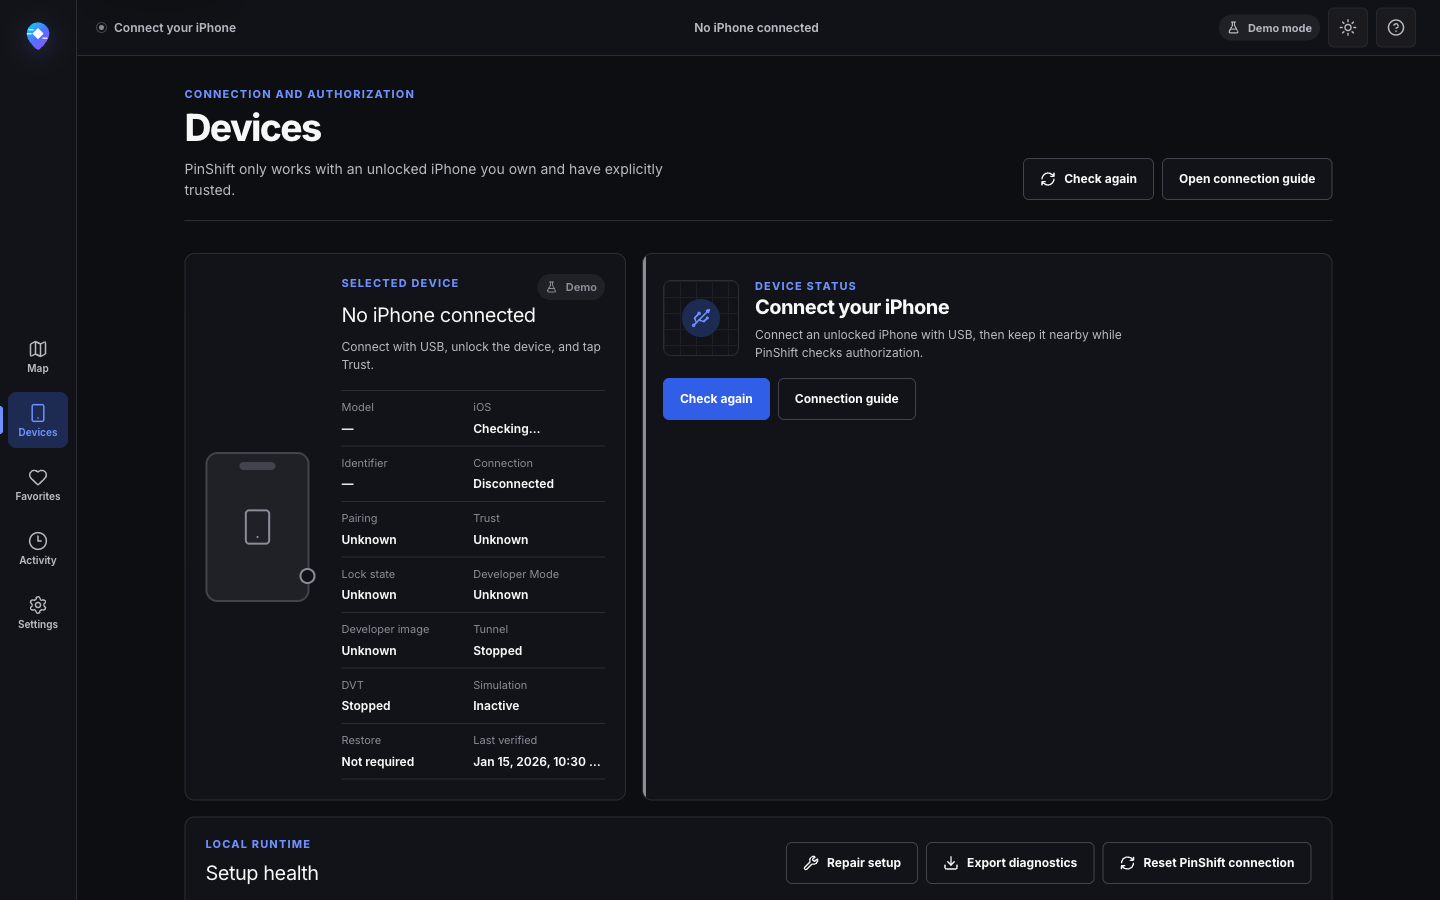Open the Activity history sidebar item
The width and height of the screenshot is (1440, 900).
[x=38, y=548]
